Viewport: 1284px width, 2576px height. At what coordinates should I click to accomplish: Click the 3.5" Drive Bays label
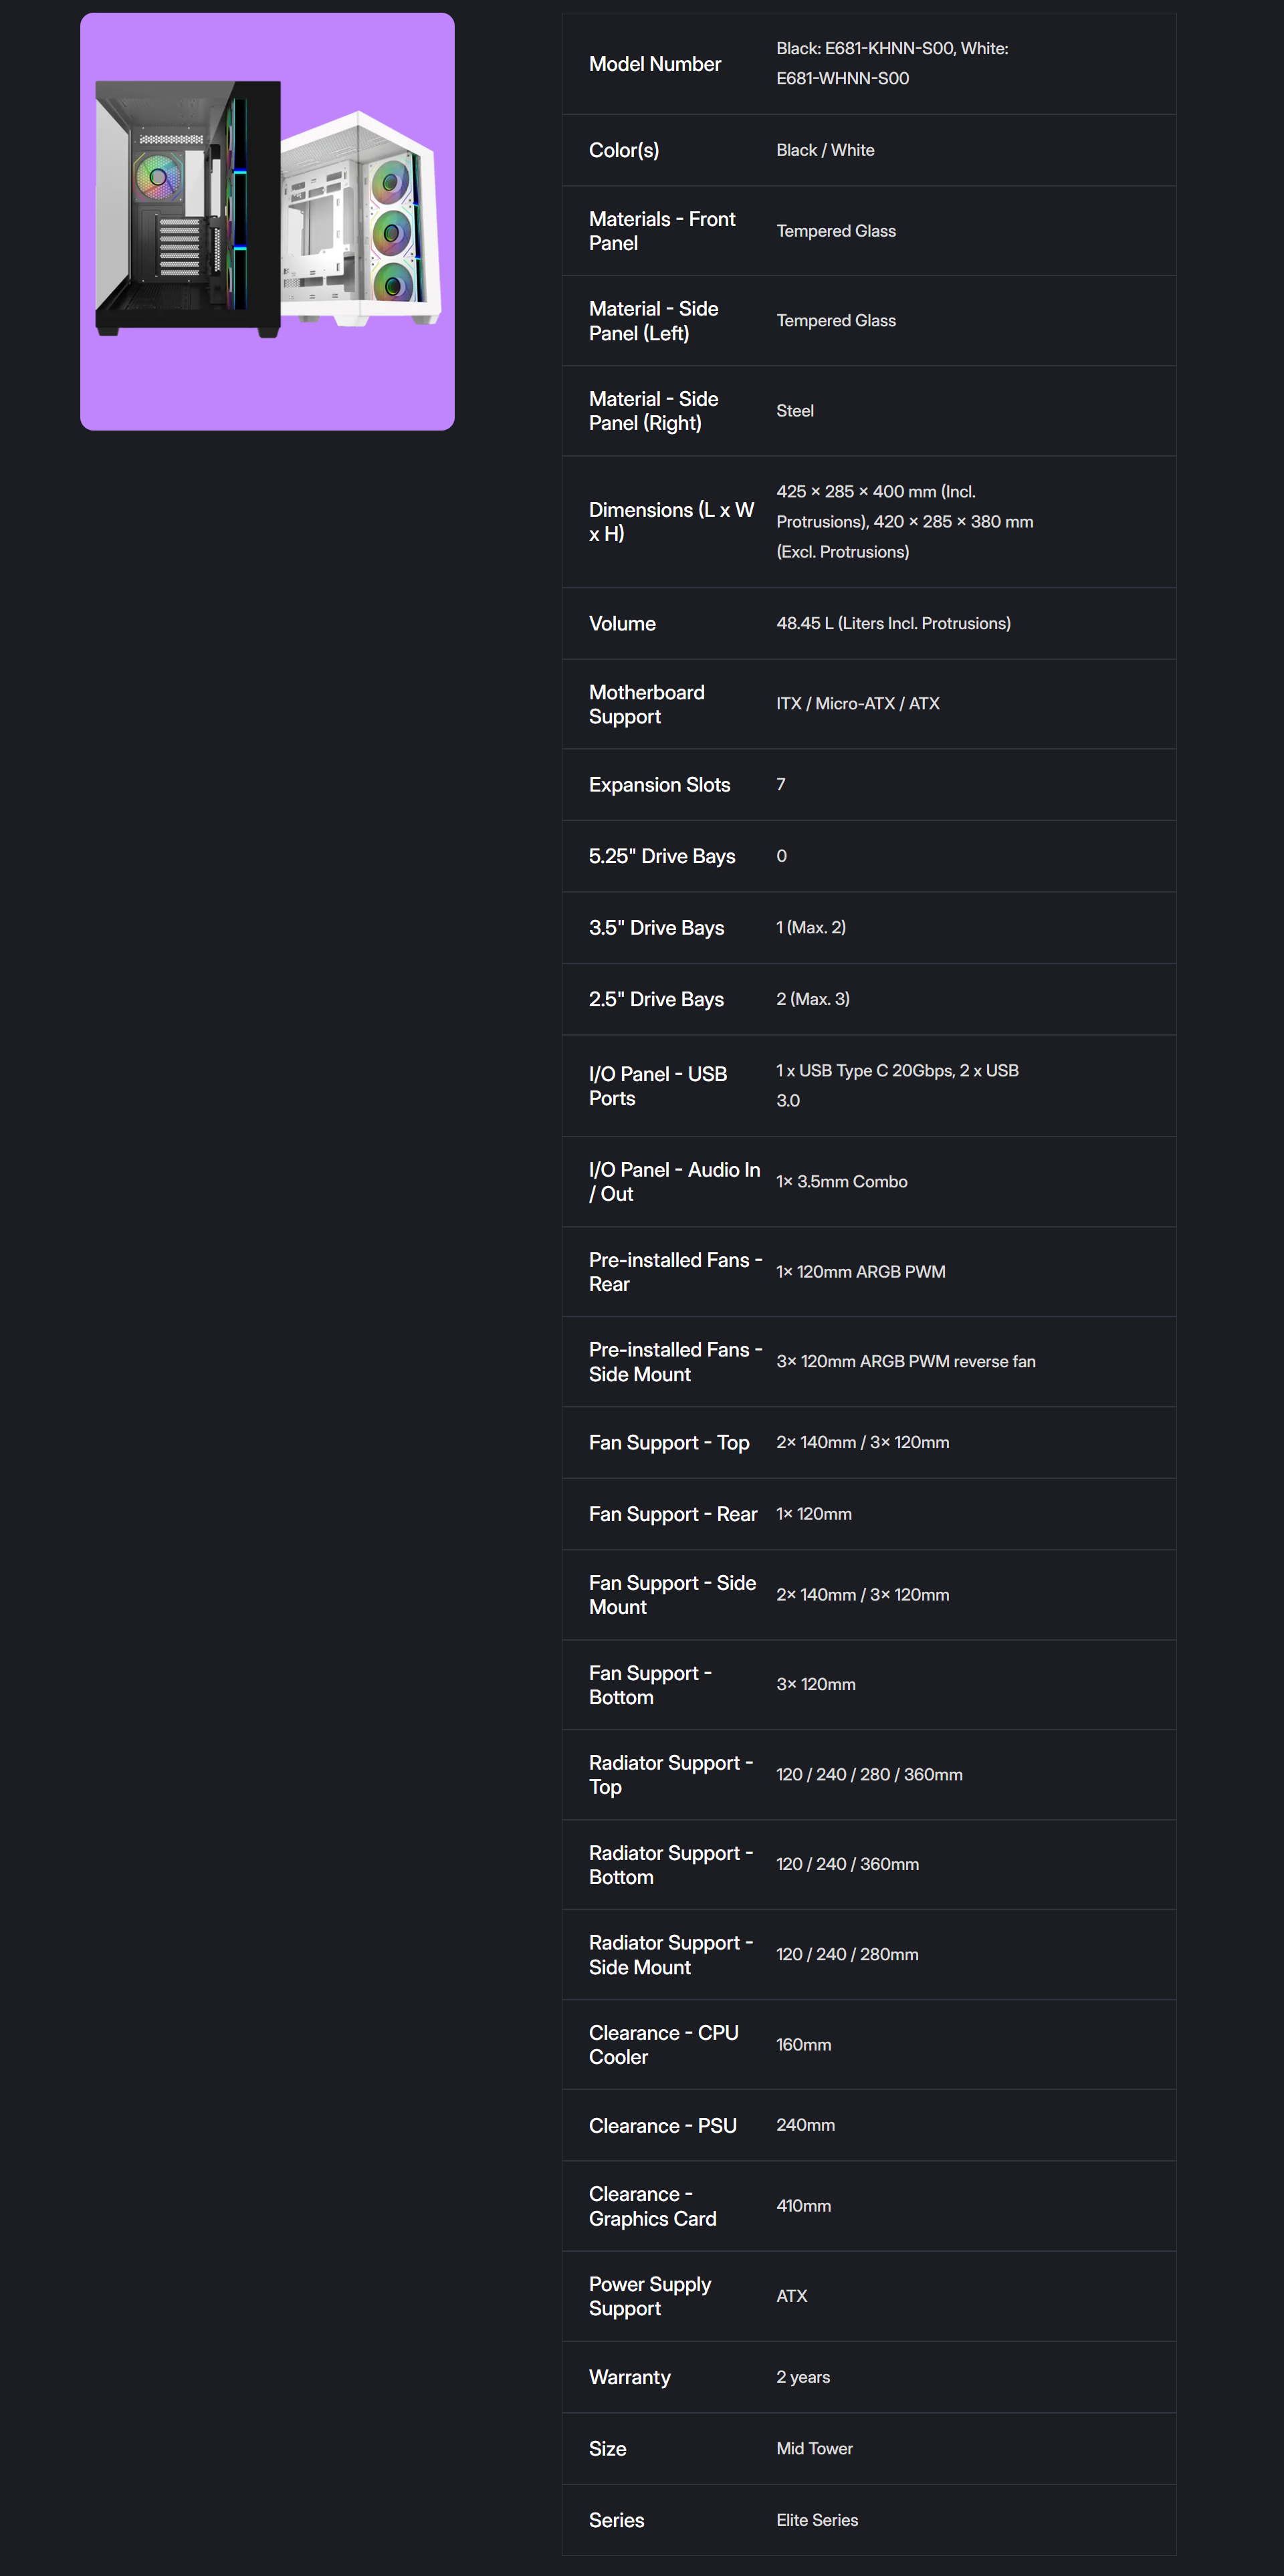(x=656, y=928)
